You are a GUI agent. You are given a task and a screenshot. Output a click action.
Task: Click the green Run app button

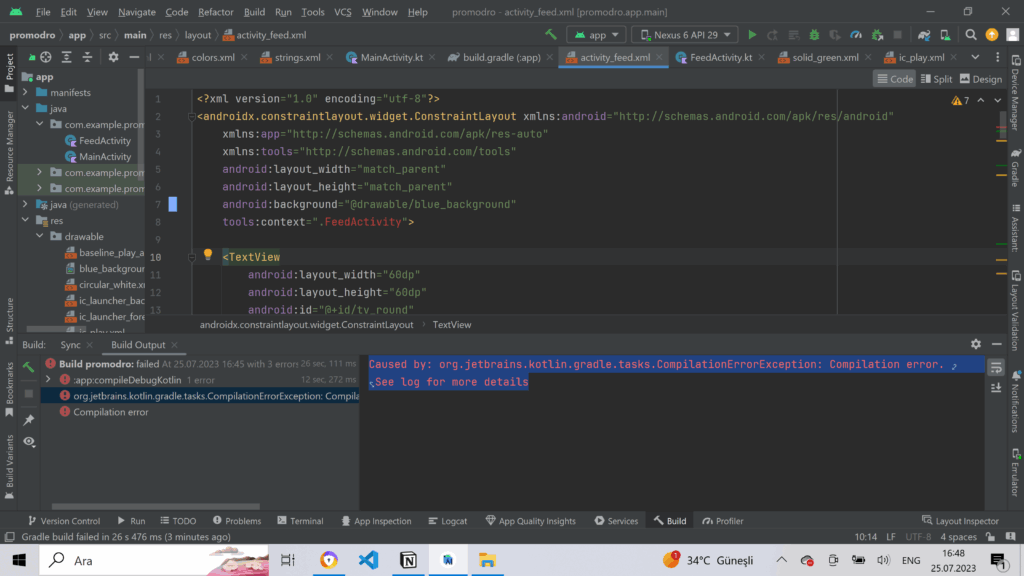[753, 35]
